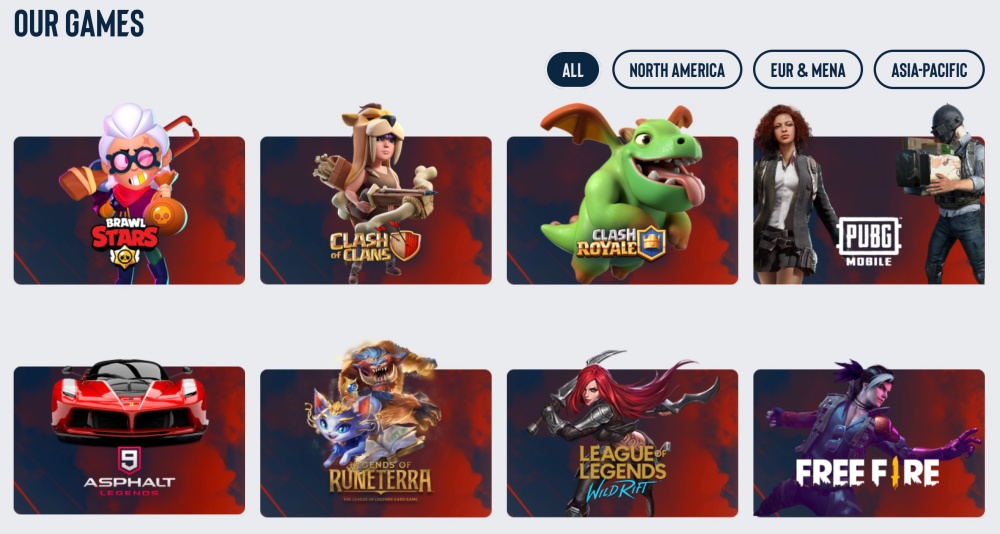Open the PUBG Mobile game card
Screen dimensions: 1000x534
click(x=869, y=210)
